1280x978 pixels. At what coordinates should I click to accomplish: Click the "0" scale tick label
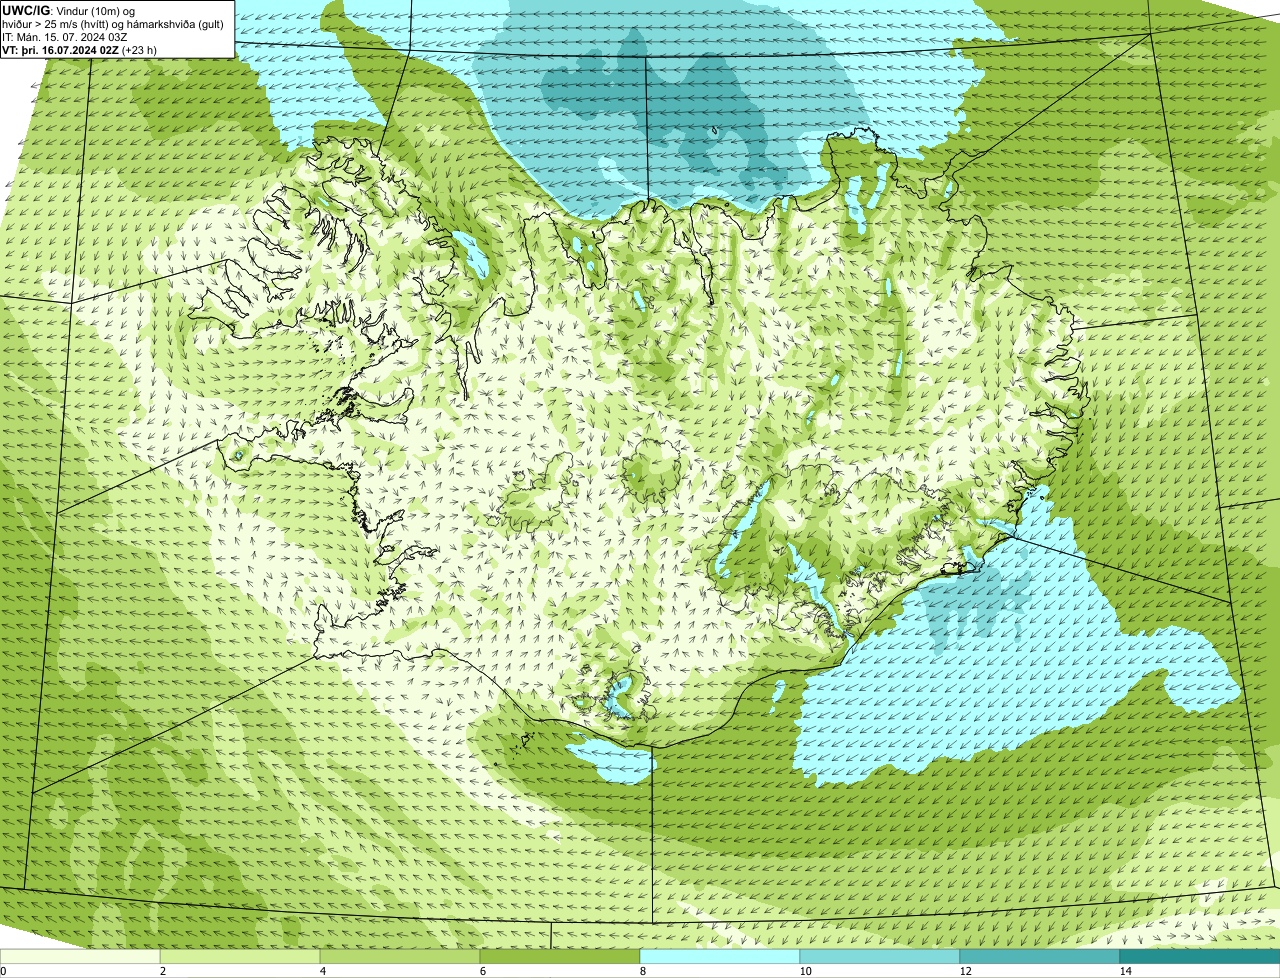click(3, 971)
